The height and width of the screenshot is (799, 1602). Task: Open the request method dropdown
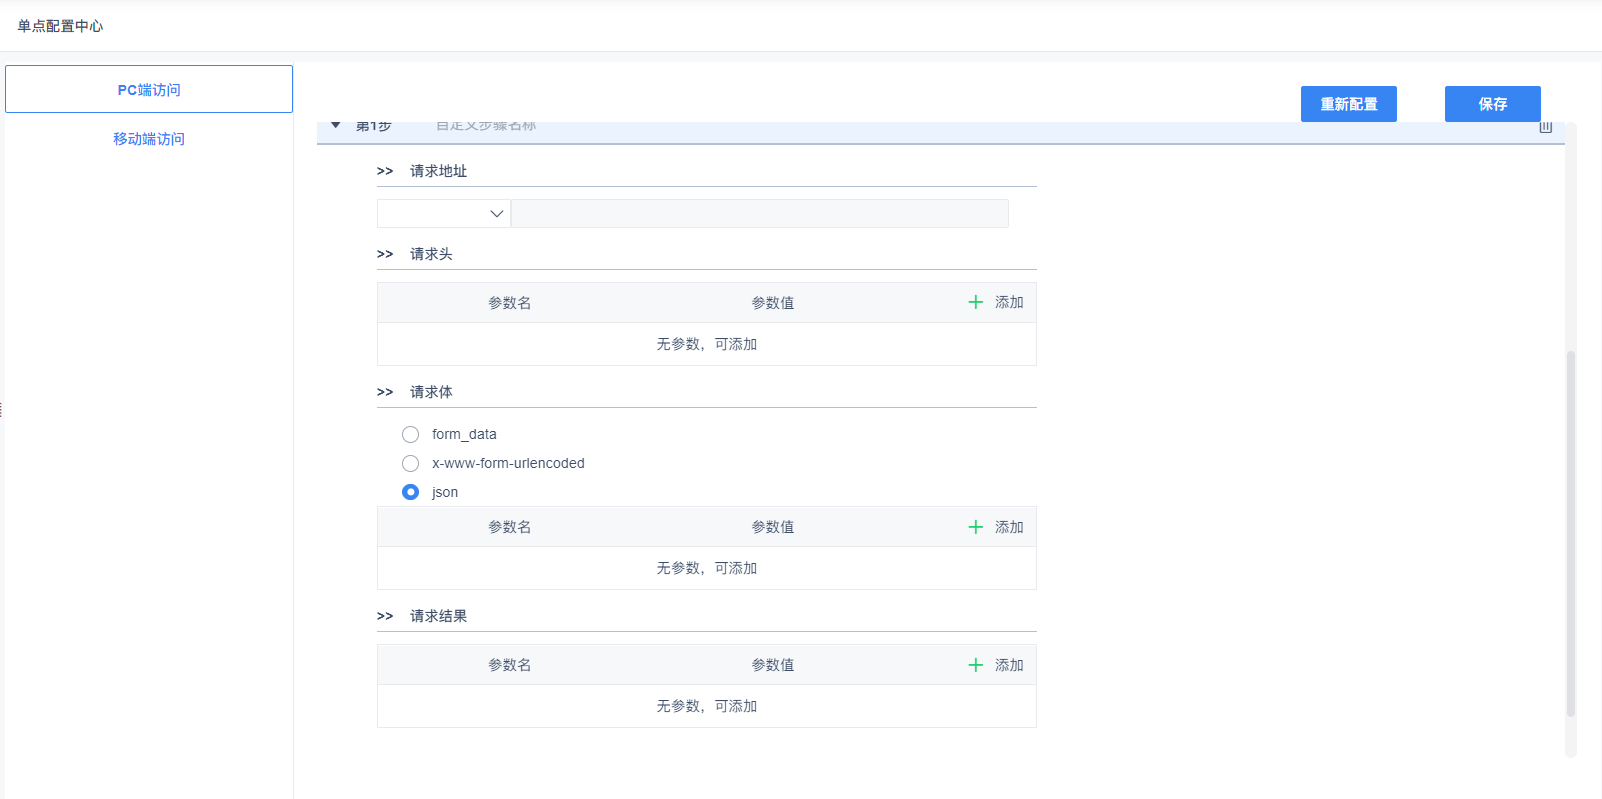[x=444, y=213]
